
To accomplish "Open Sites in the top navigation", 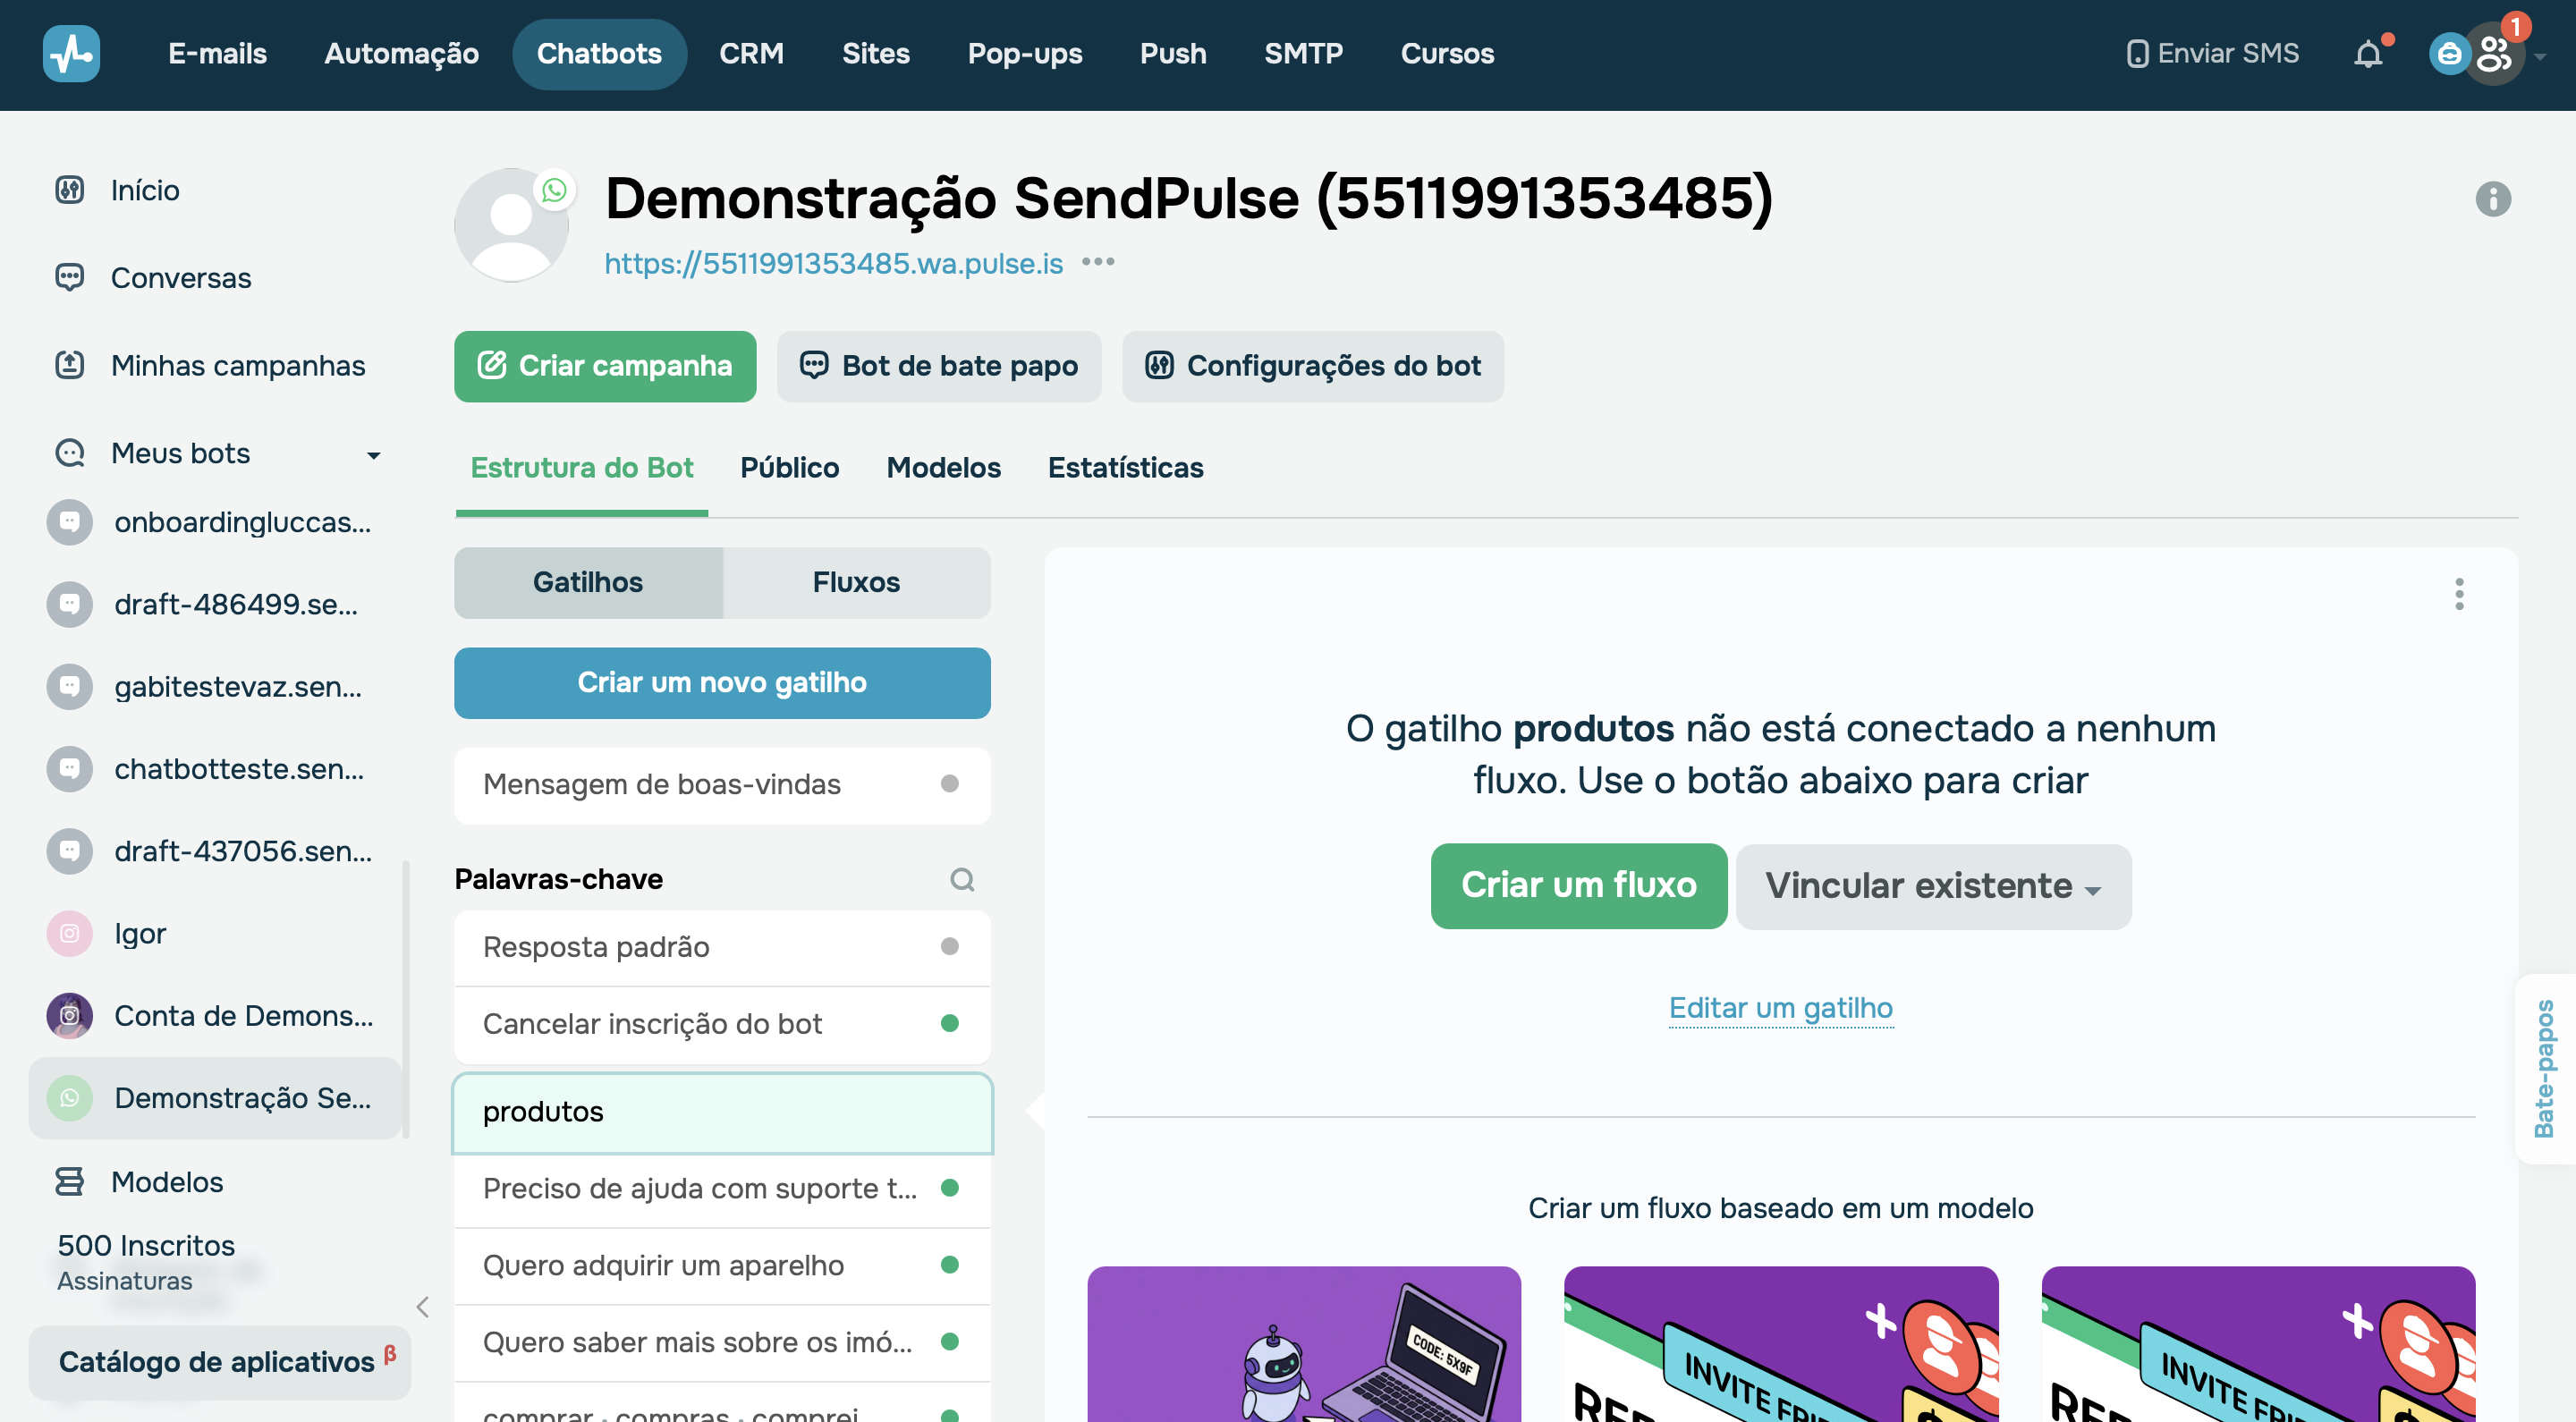I will click(875, 54).
